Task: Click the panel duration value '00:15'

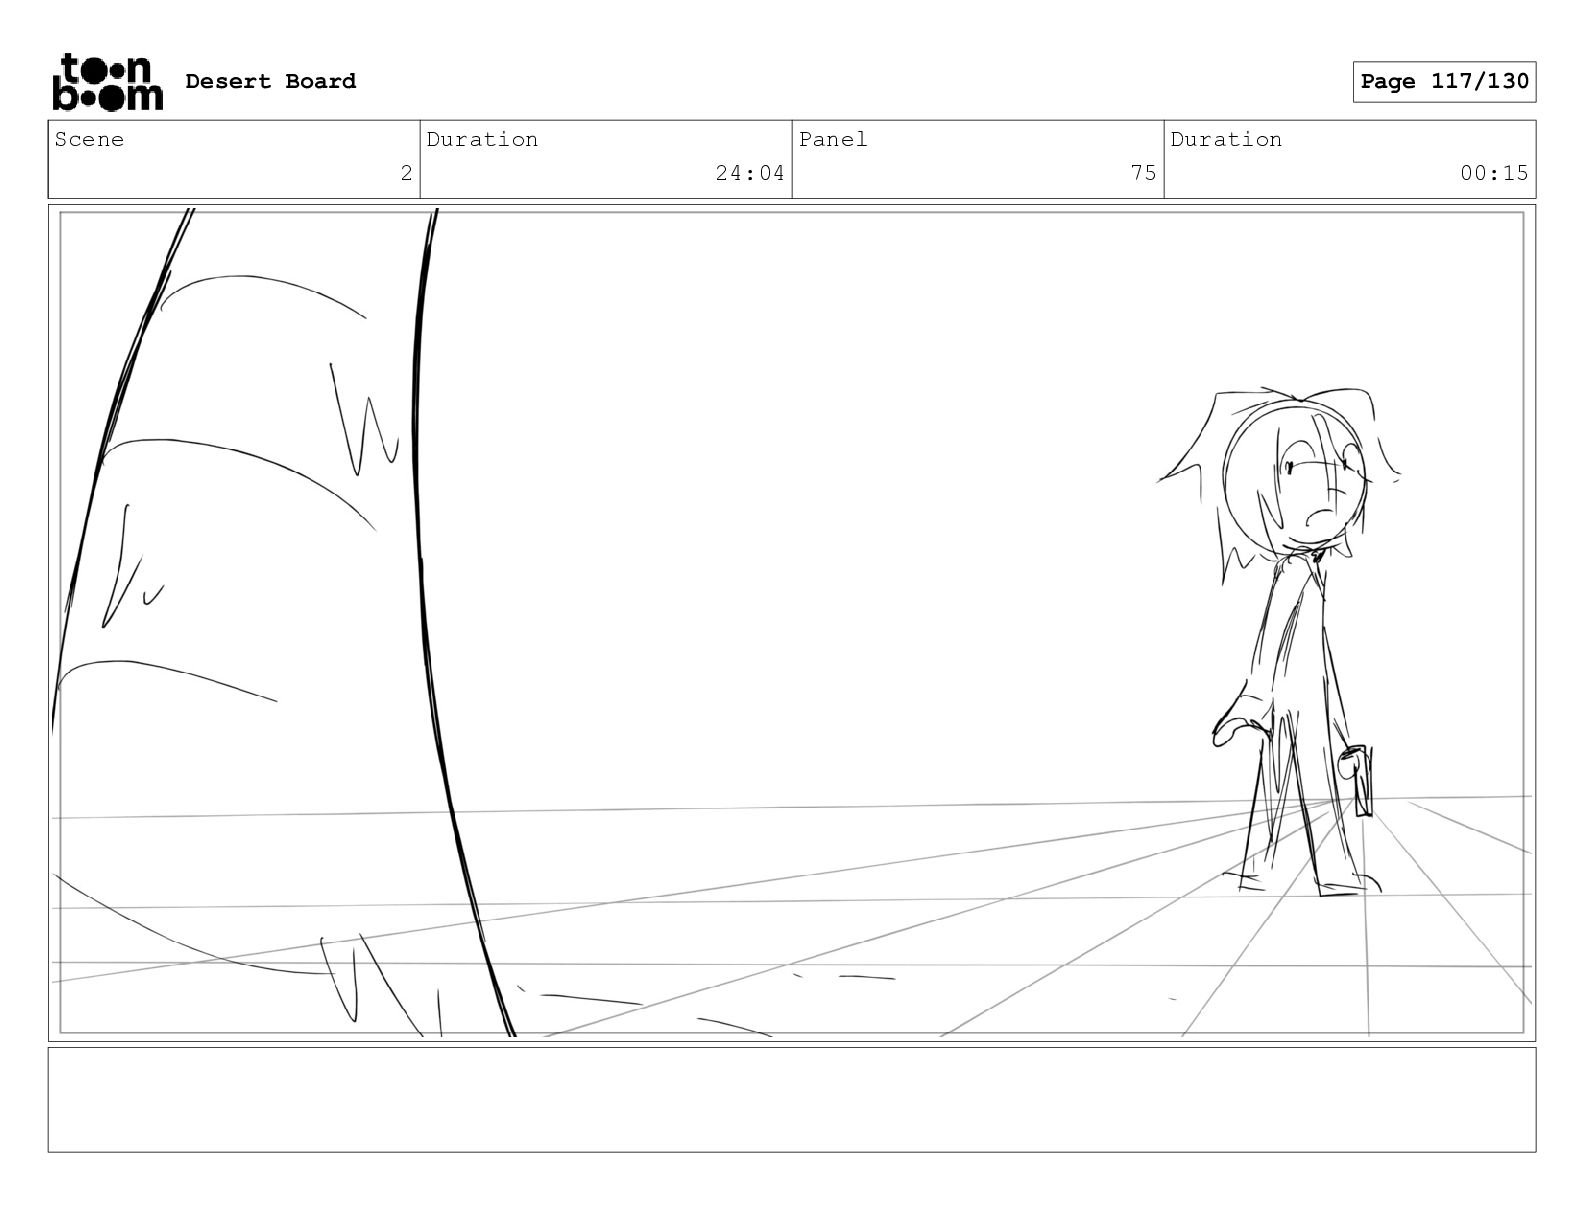Action: [x=1494, y=173]
